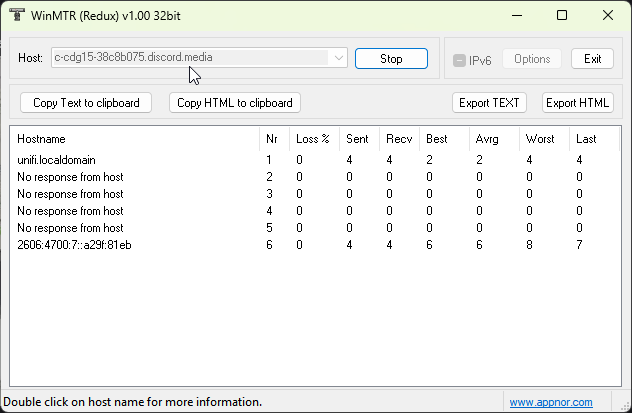Select No response from host row 5
The width and height of the screenshot is (632, 413).
pos(315,228)
